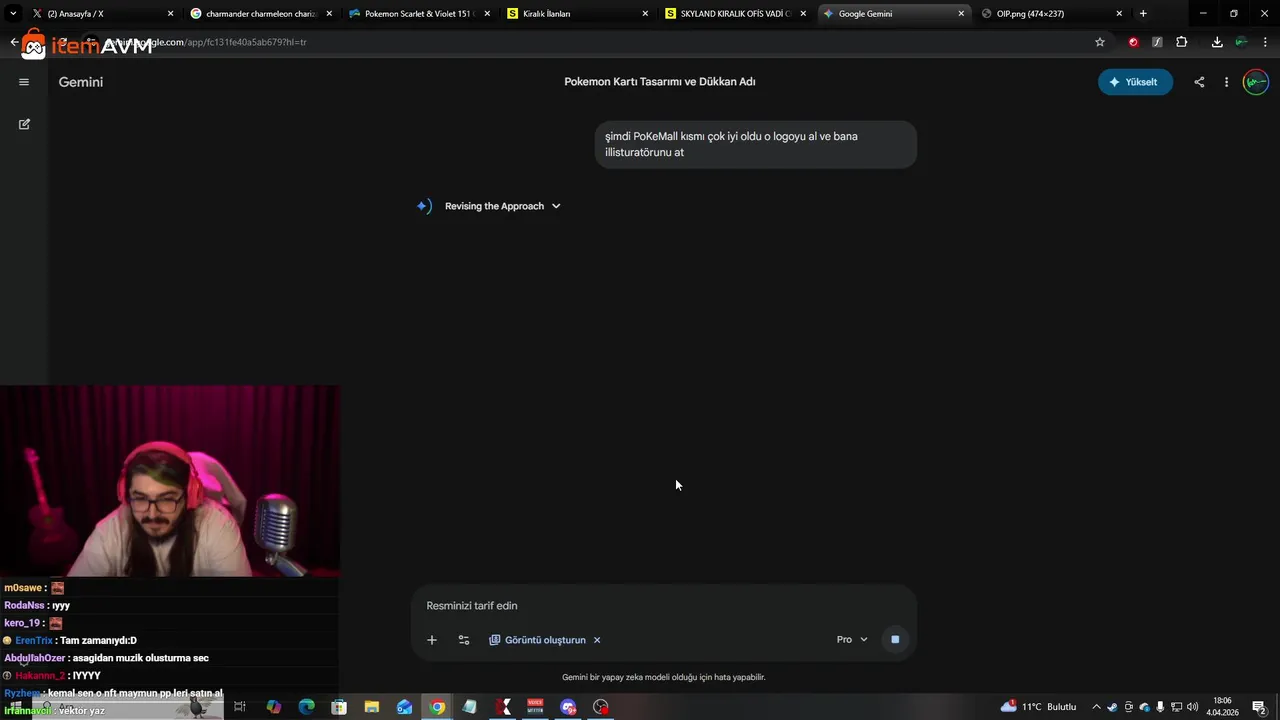Close the Pokemon Scarlet & Violet tab

pyautogui.click(x=487, y=14)
